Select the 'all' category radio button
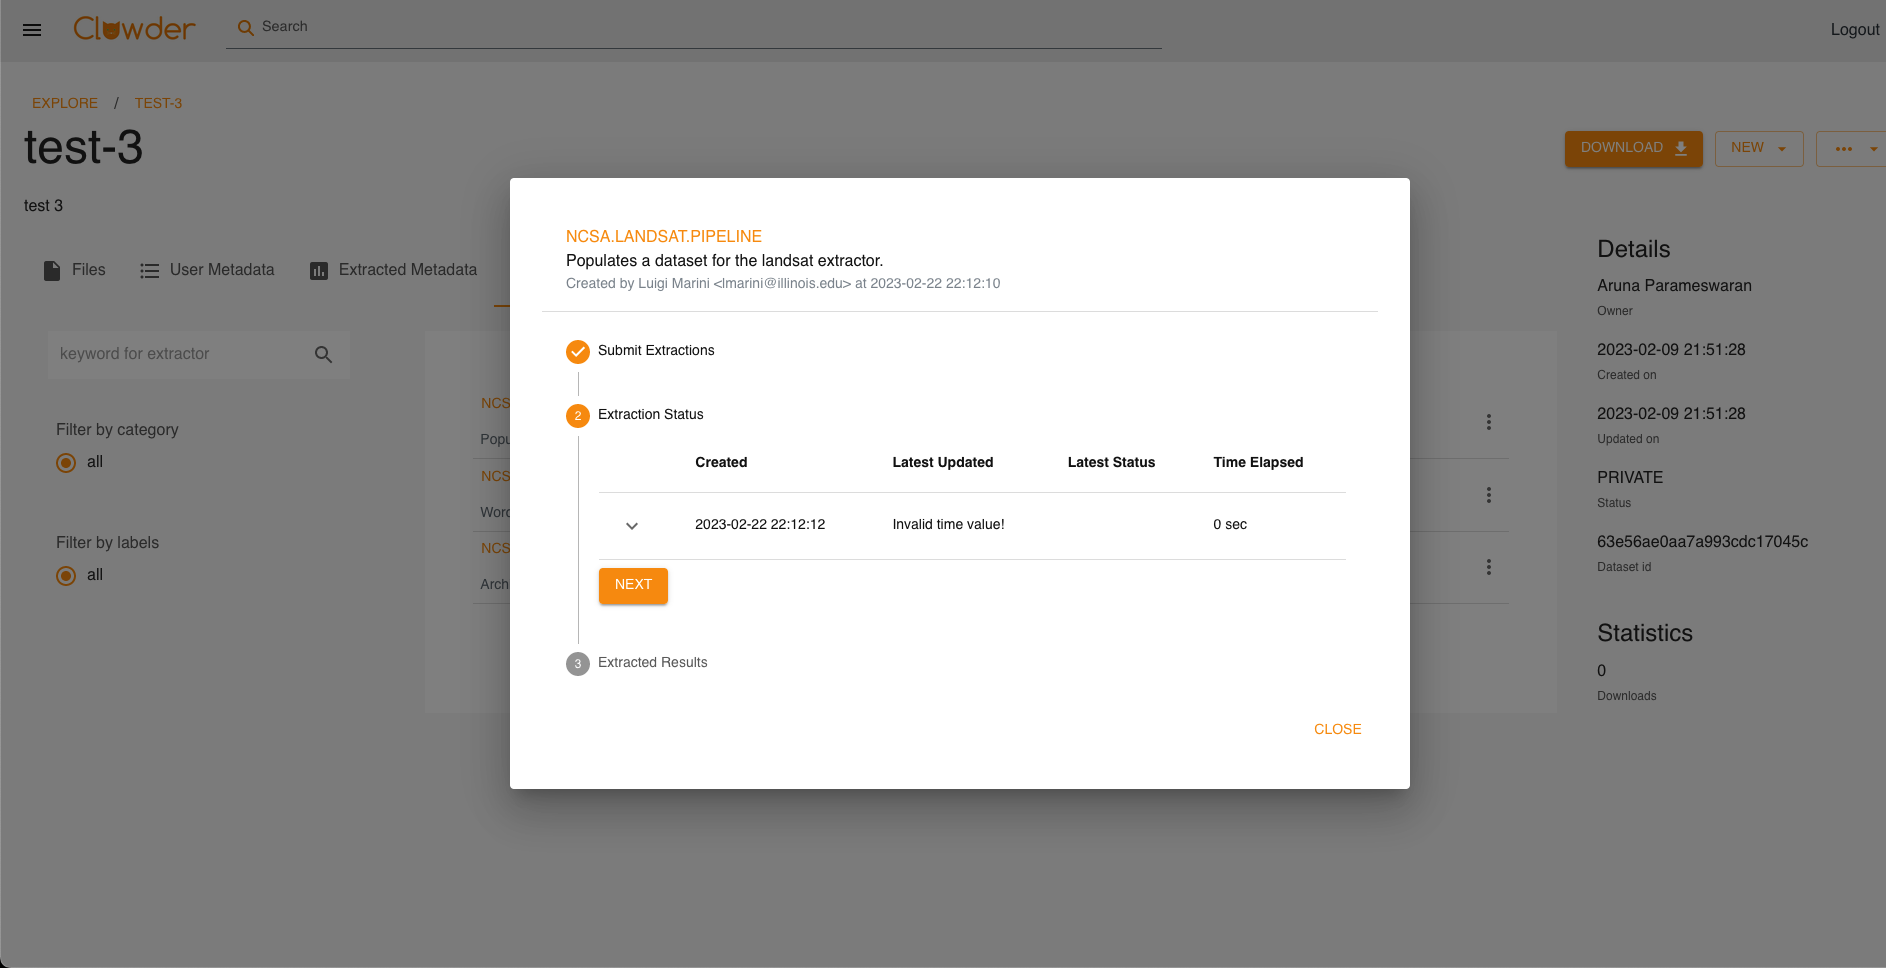Image resolution: width=1886 pixels, height=968 pixels. pos(66,463)
